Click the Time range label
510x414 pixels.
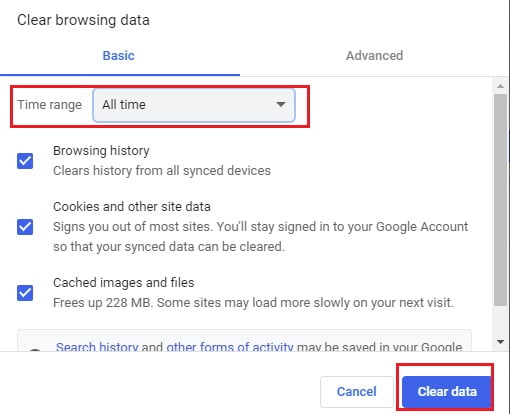pyautogui.click(x=50, y=105)
